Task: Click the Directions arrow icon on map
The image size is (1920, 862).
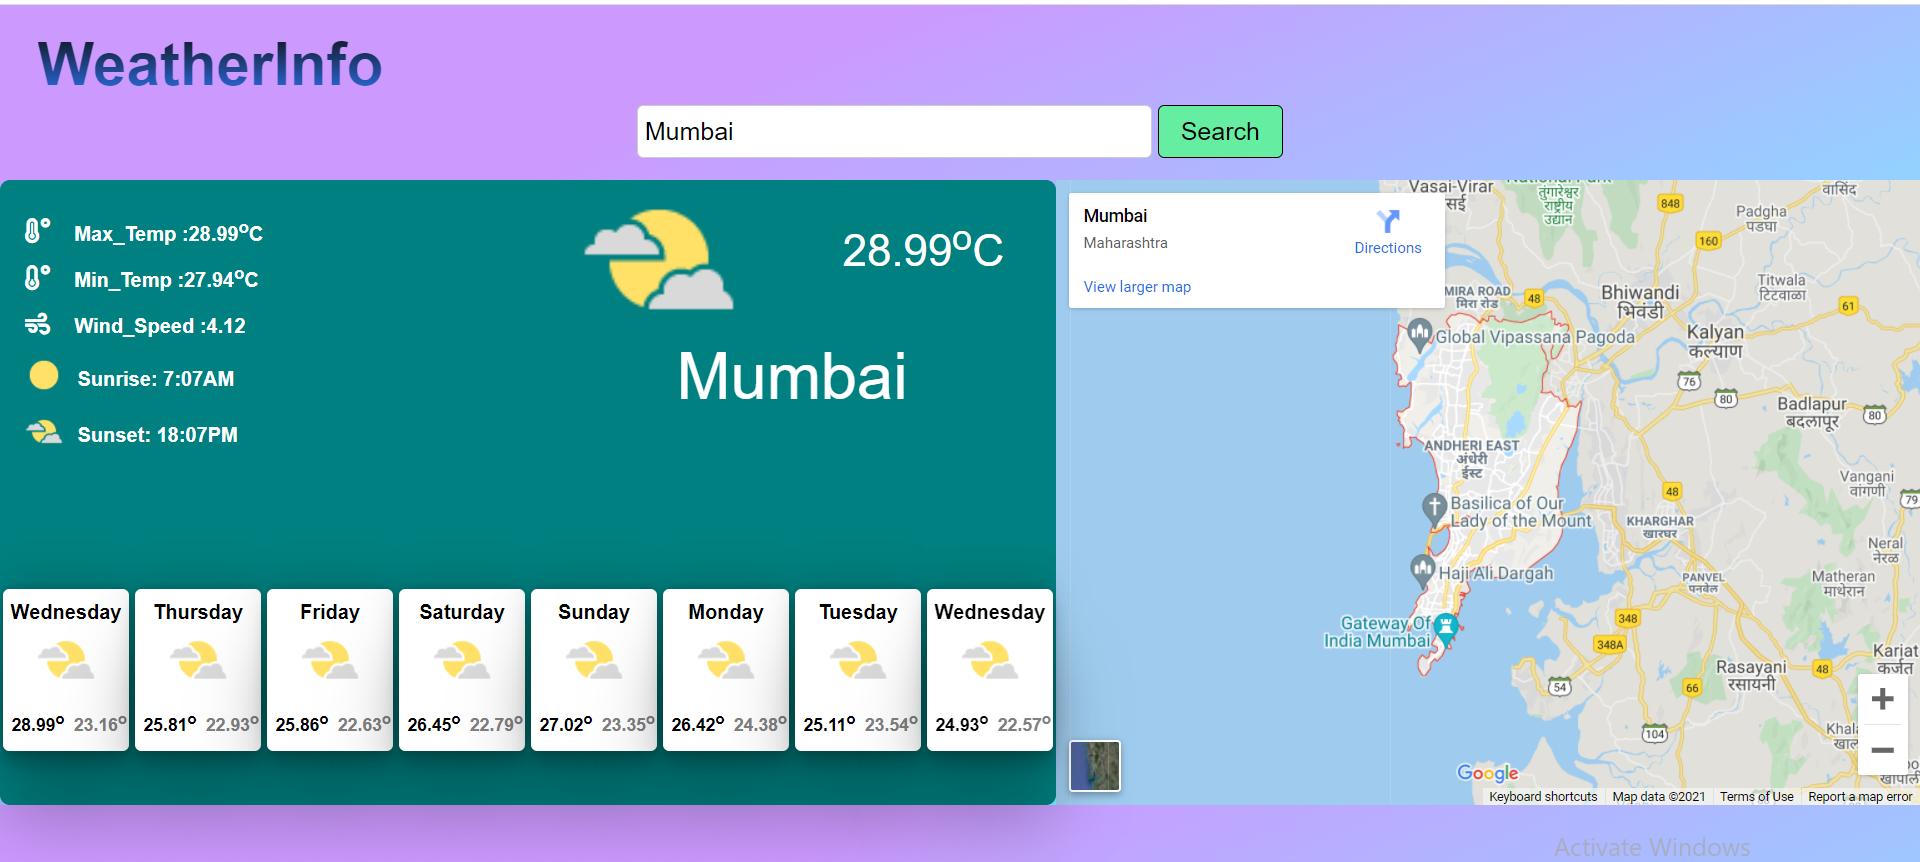Action: [x=1388, y=221]
